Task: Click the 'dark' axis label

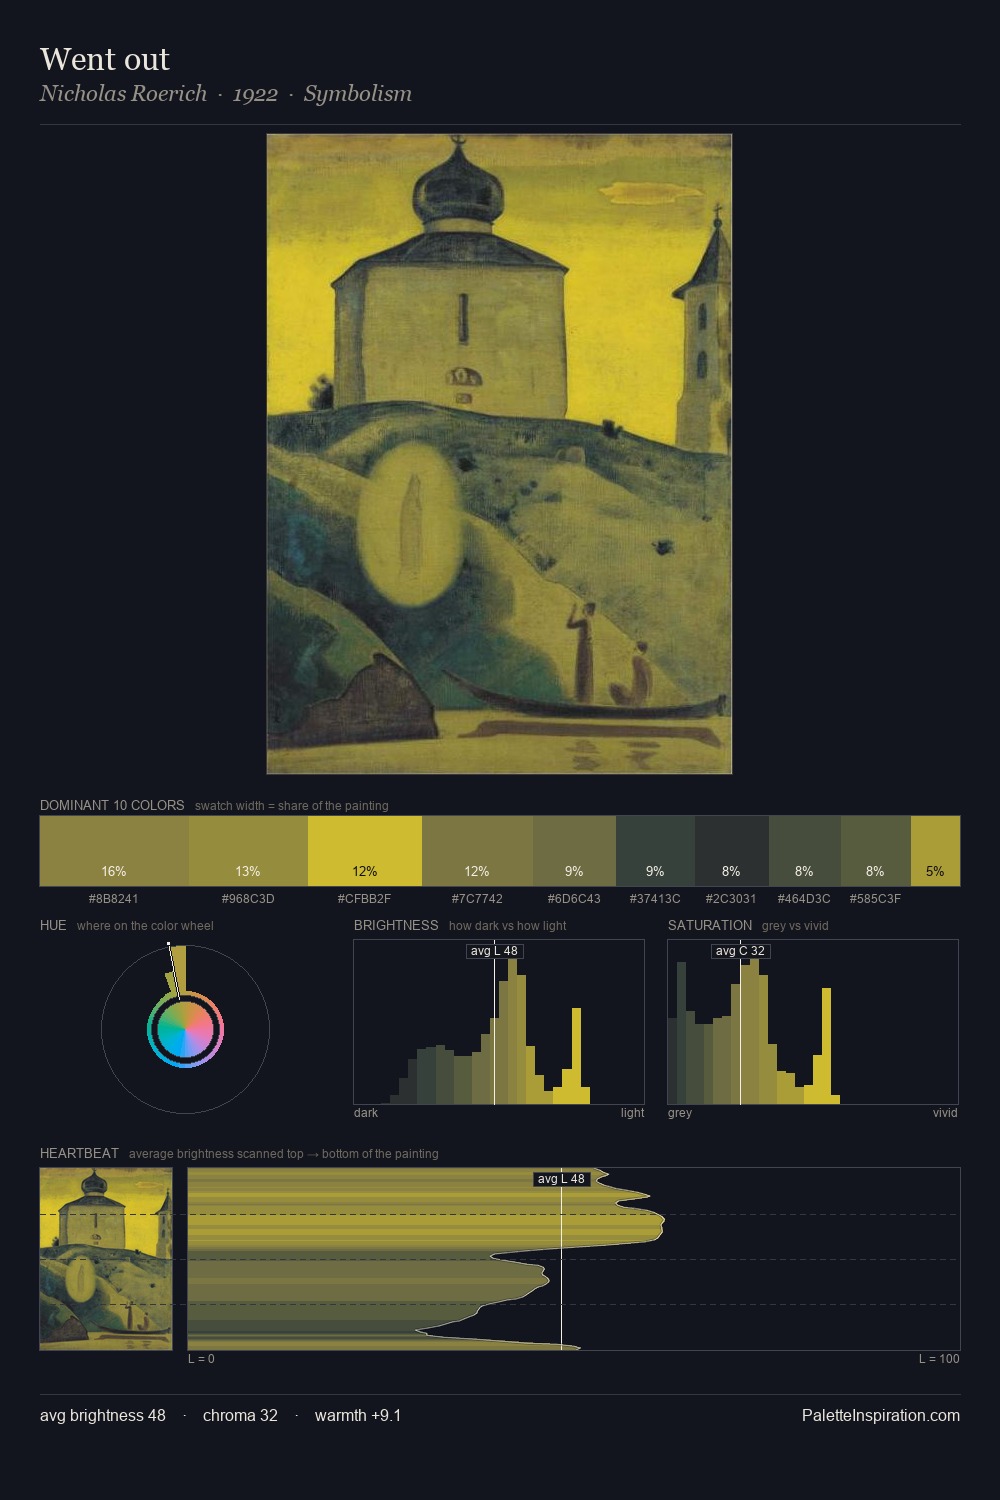Action: coord(366,1113)
